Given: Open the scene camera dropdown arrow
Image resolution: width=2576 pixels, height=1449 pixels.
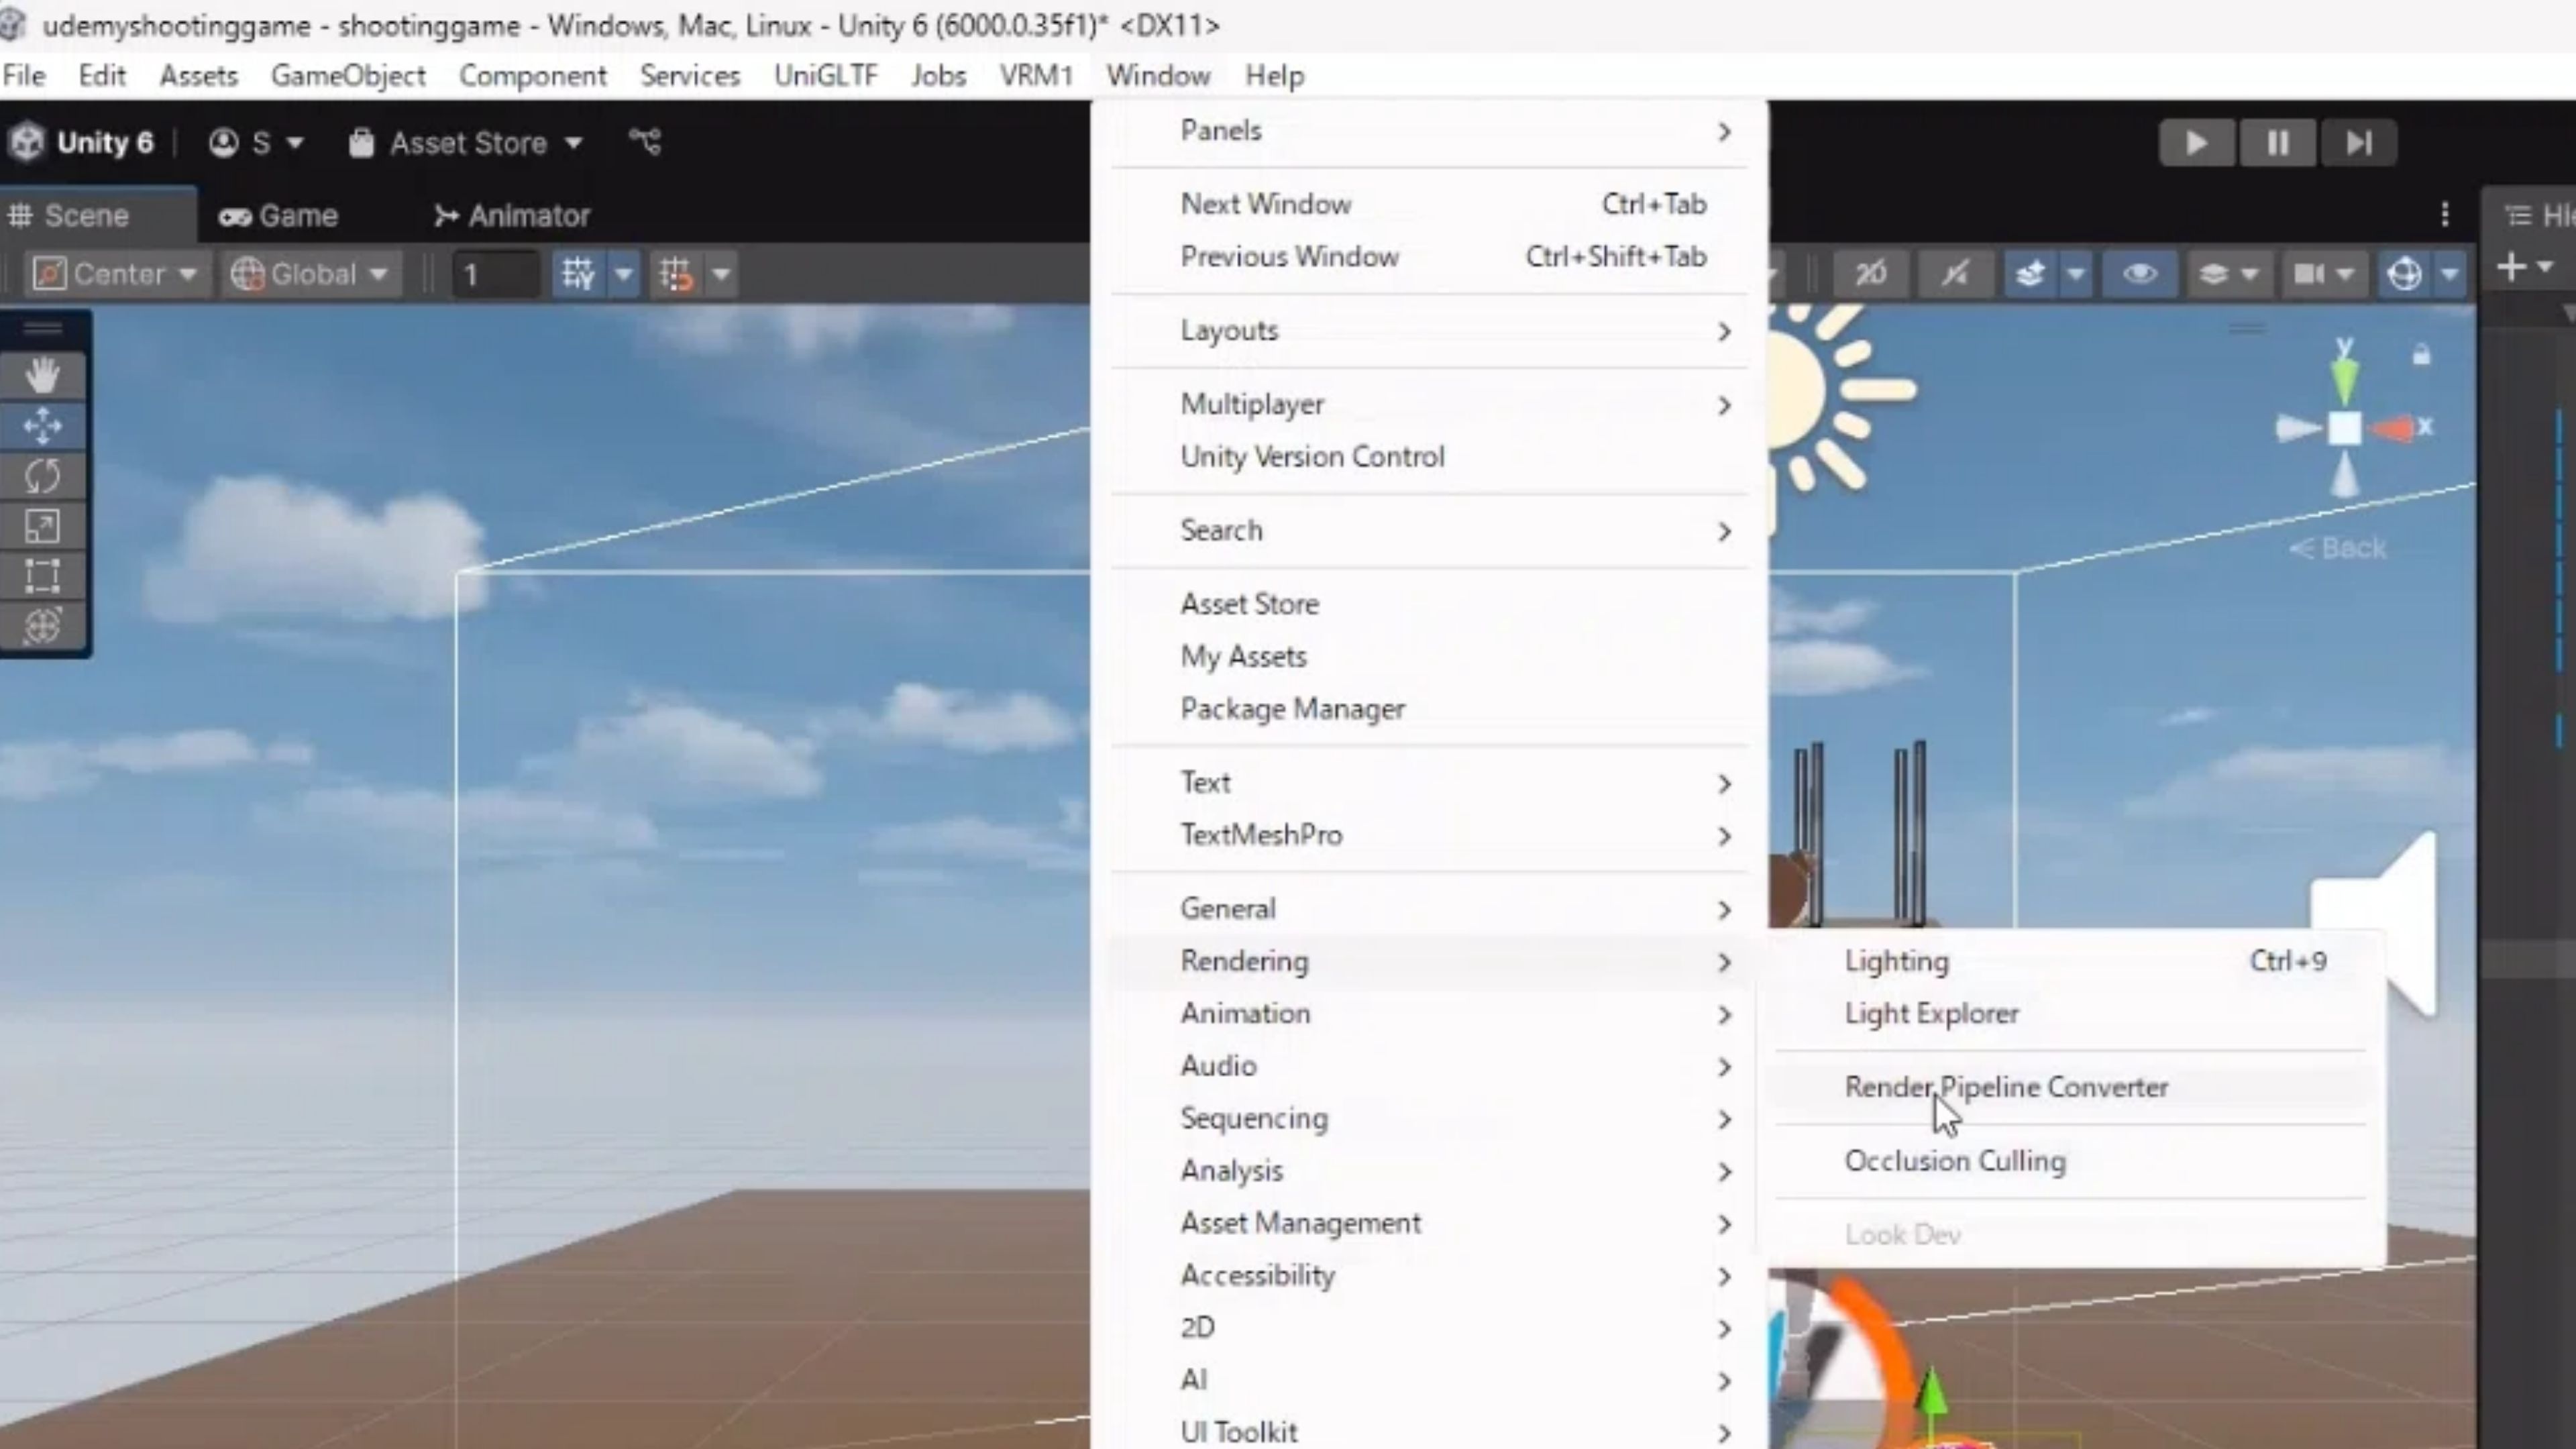Looking at the screenshot, I should 2346,274.
